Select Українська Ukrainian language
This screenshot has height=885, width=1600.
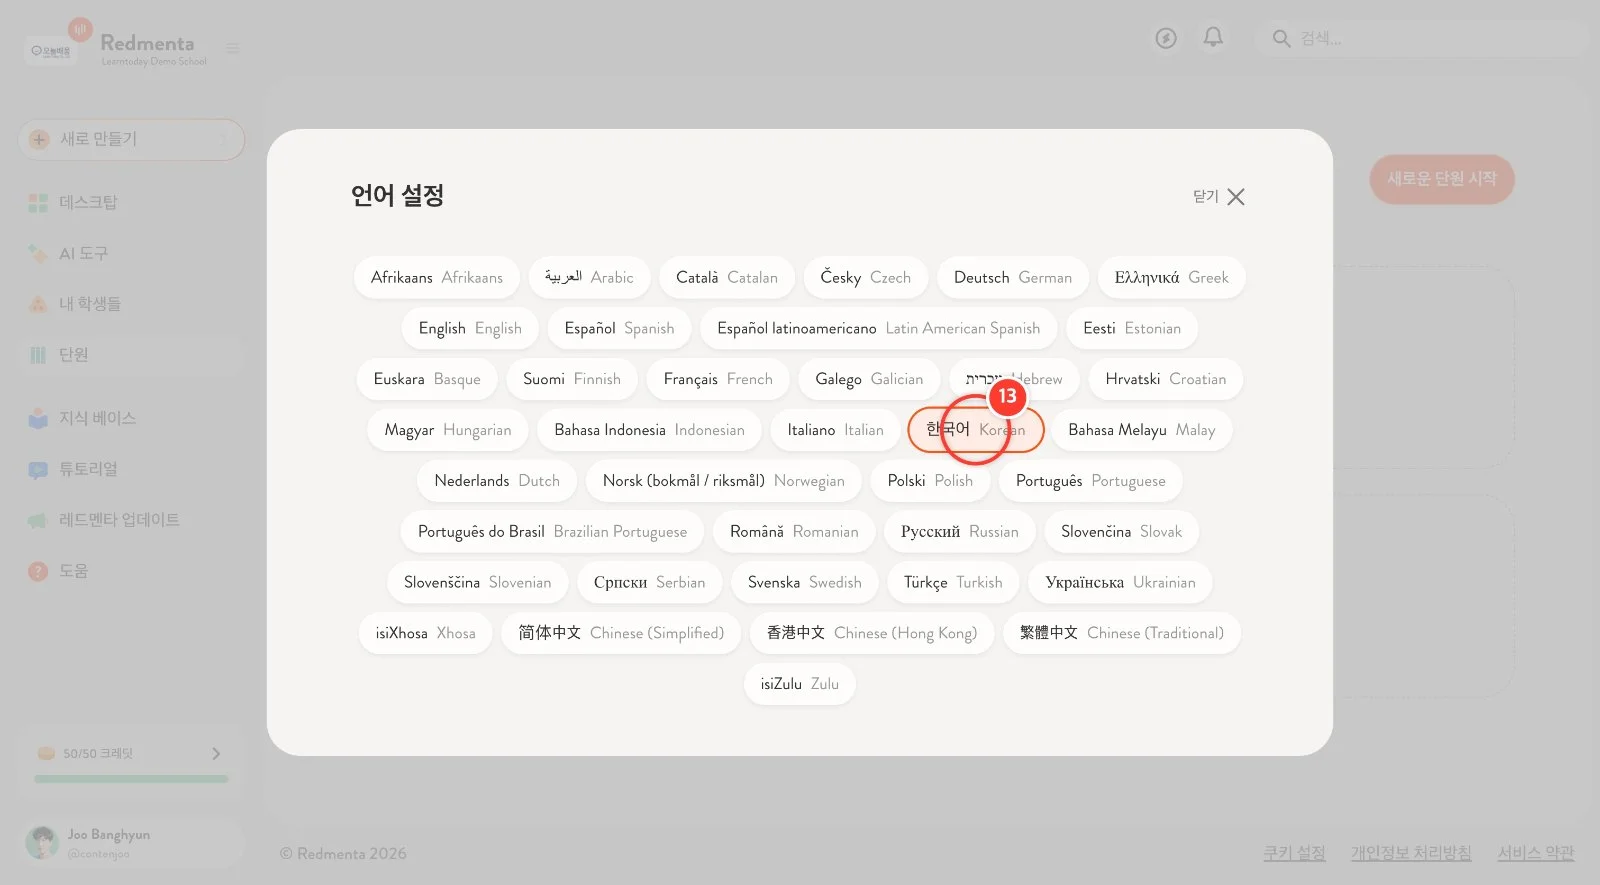pos(1120,583)
